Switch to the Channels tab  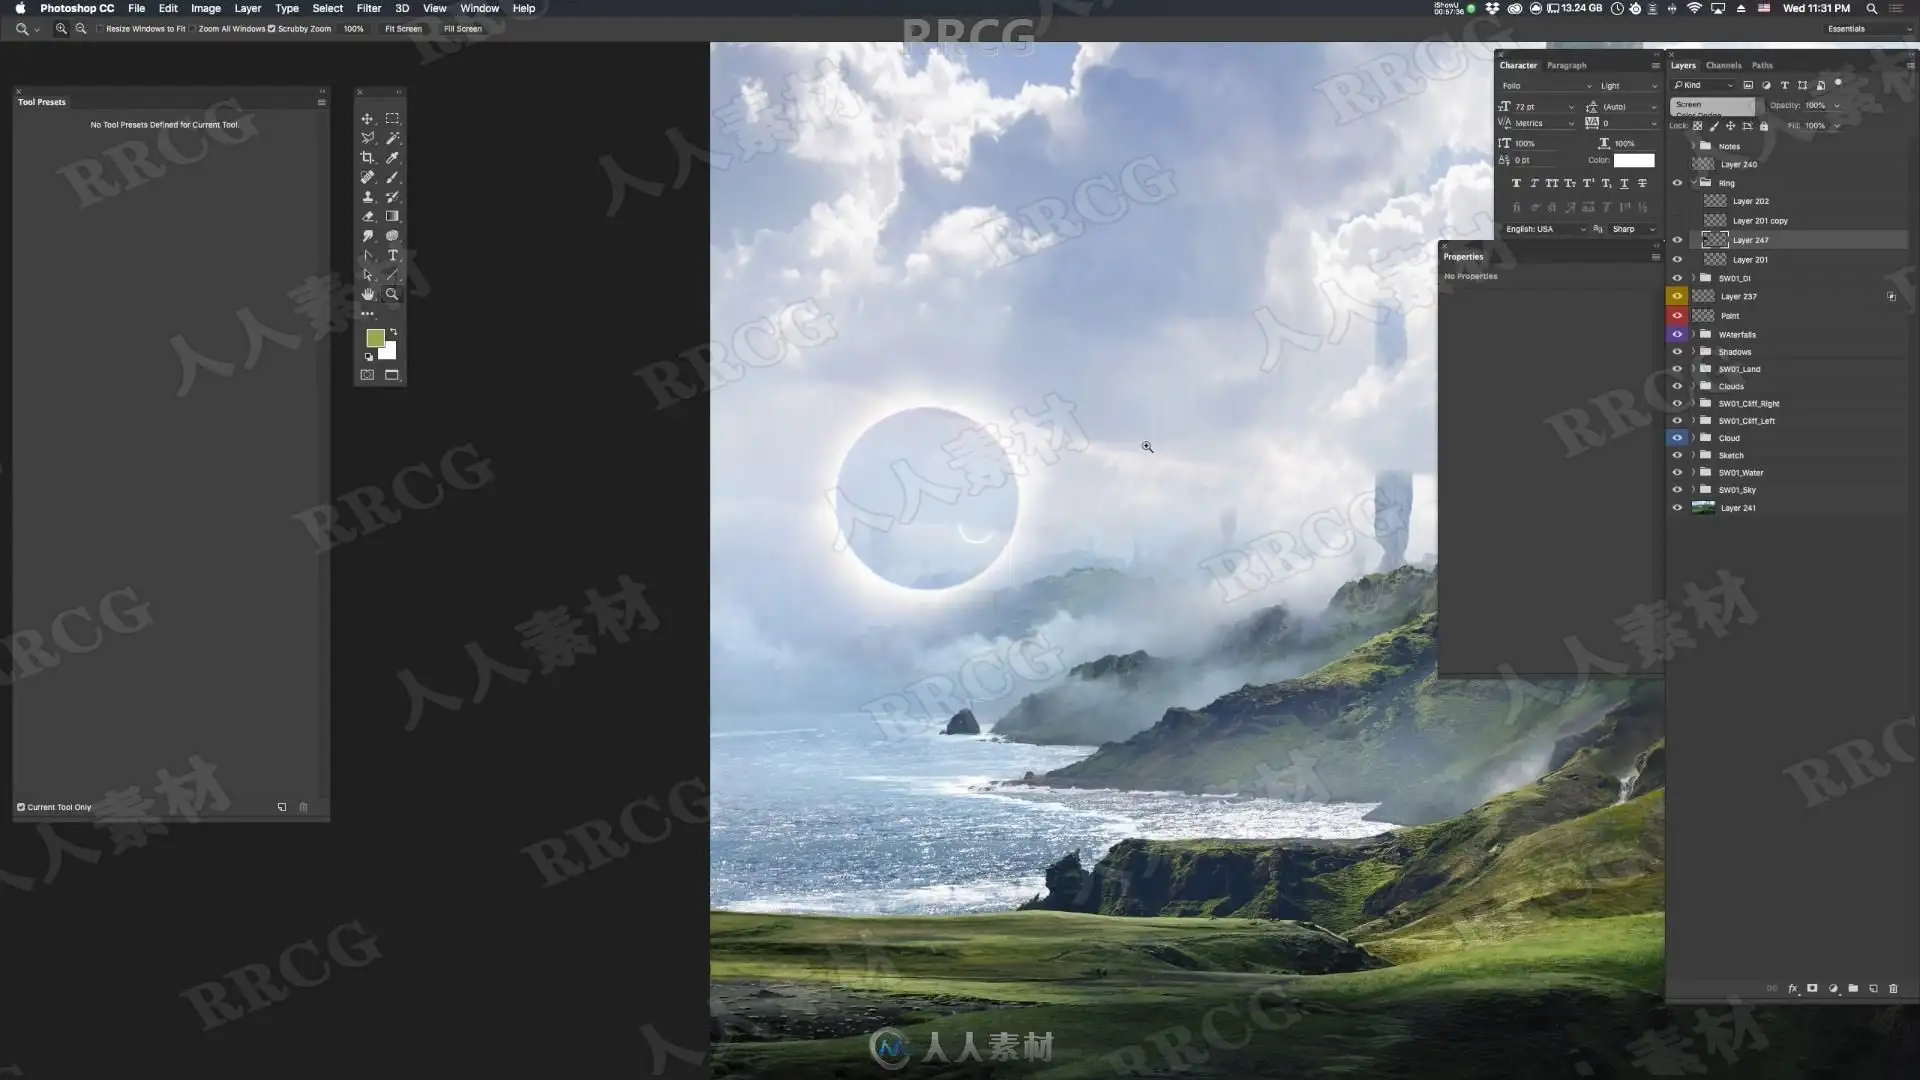[x=1723, y=65]
